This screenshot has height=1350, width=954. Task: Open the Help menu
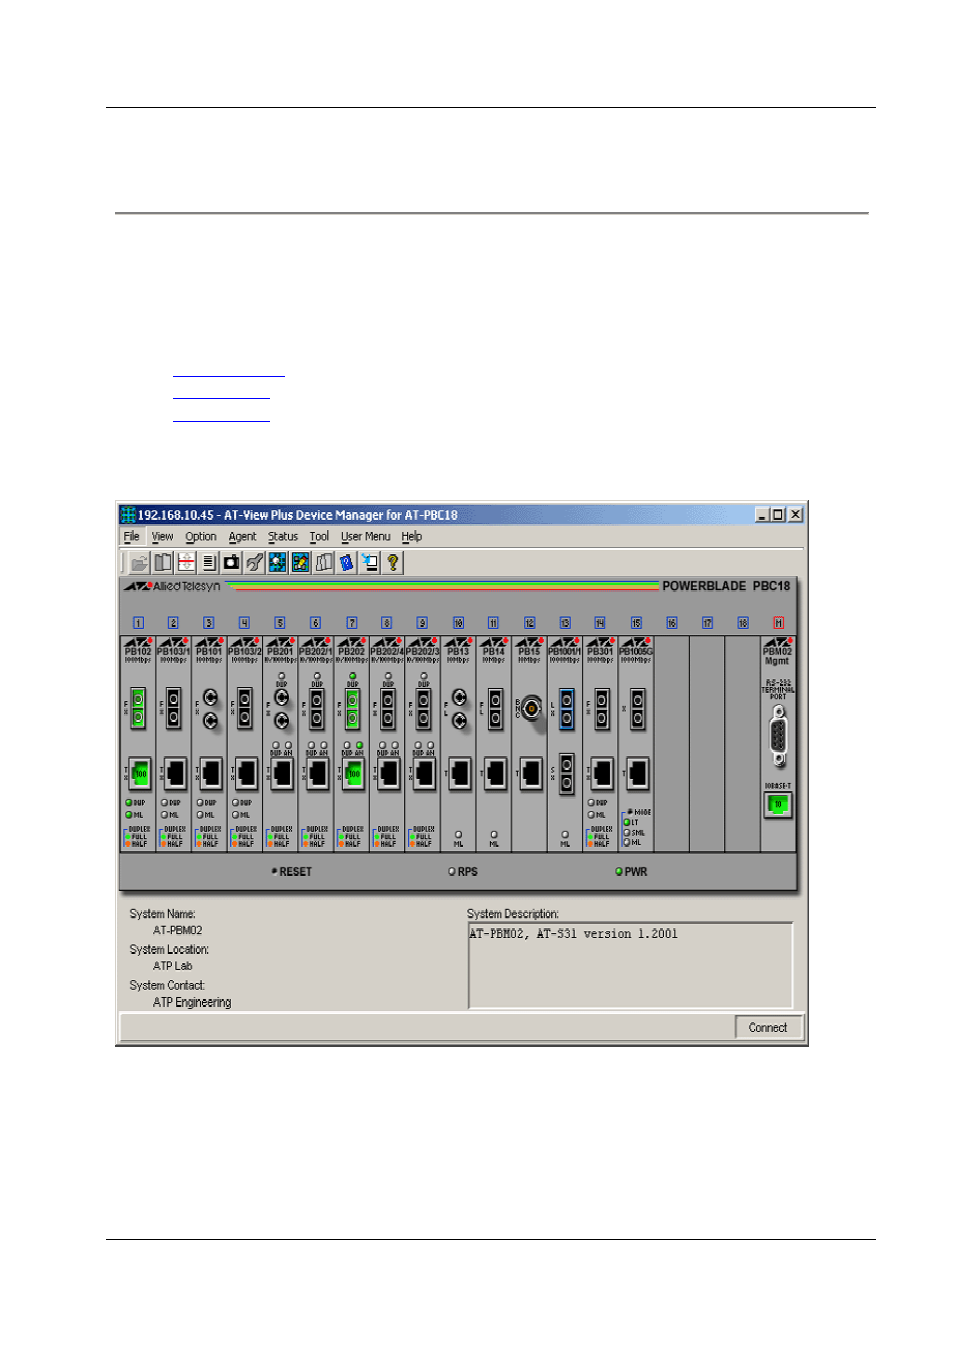tap(412, 537)
